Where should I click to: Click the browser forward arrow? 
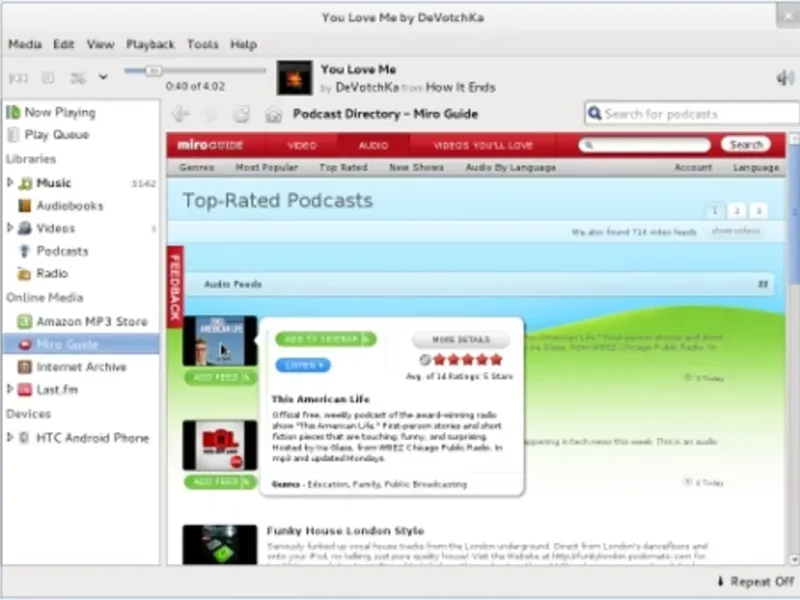[x=210, y=114]
